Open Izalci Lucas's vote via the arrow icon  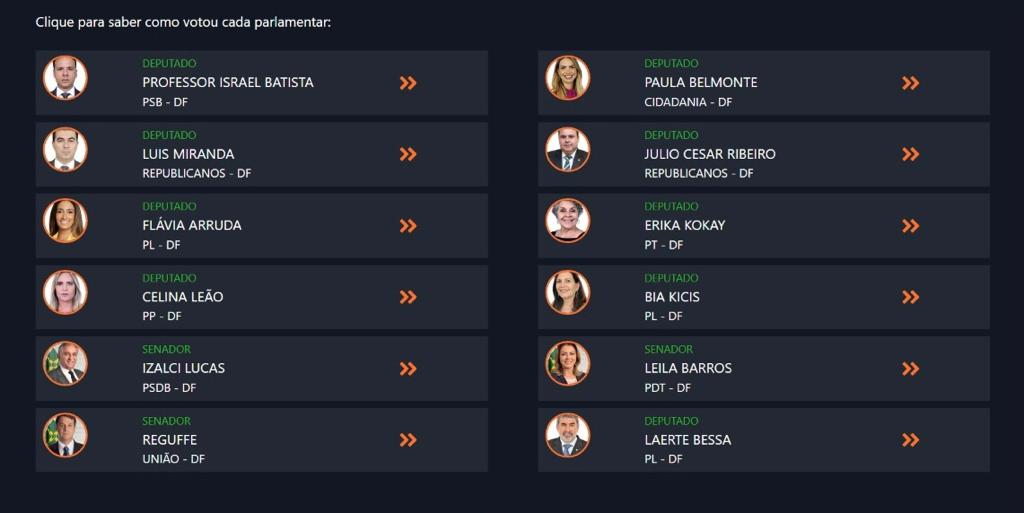pos(408,369)
